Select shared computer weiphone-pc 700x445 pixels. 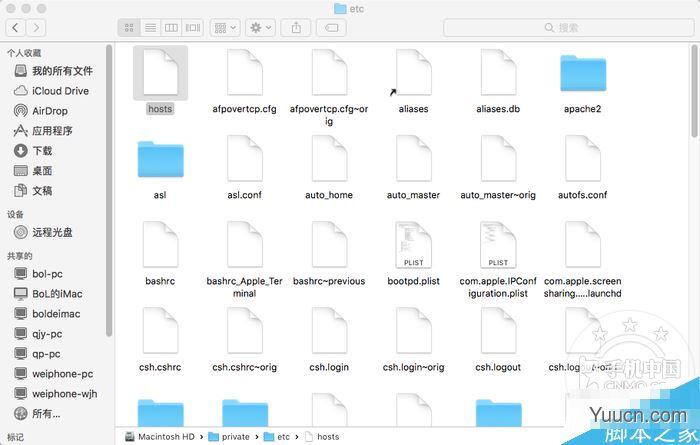54,374
